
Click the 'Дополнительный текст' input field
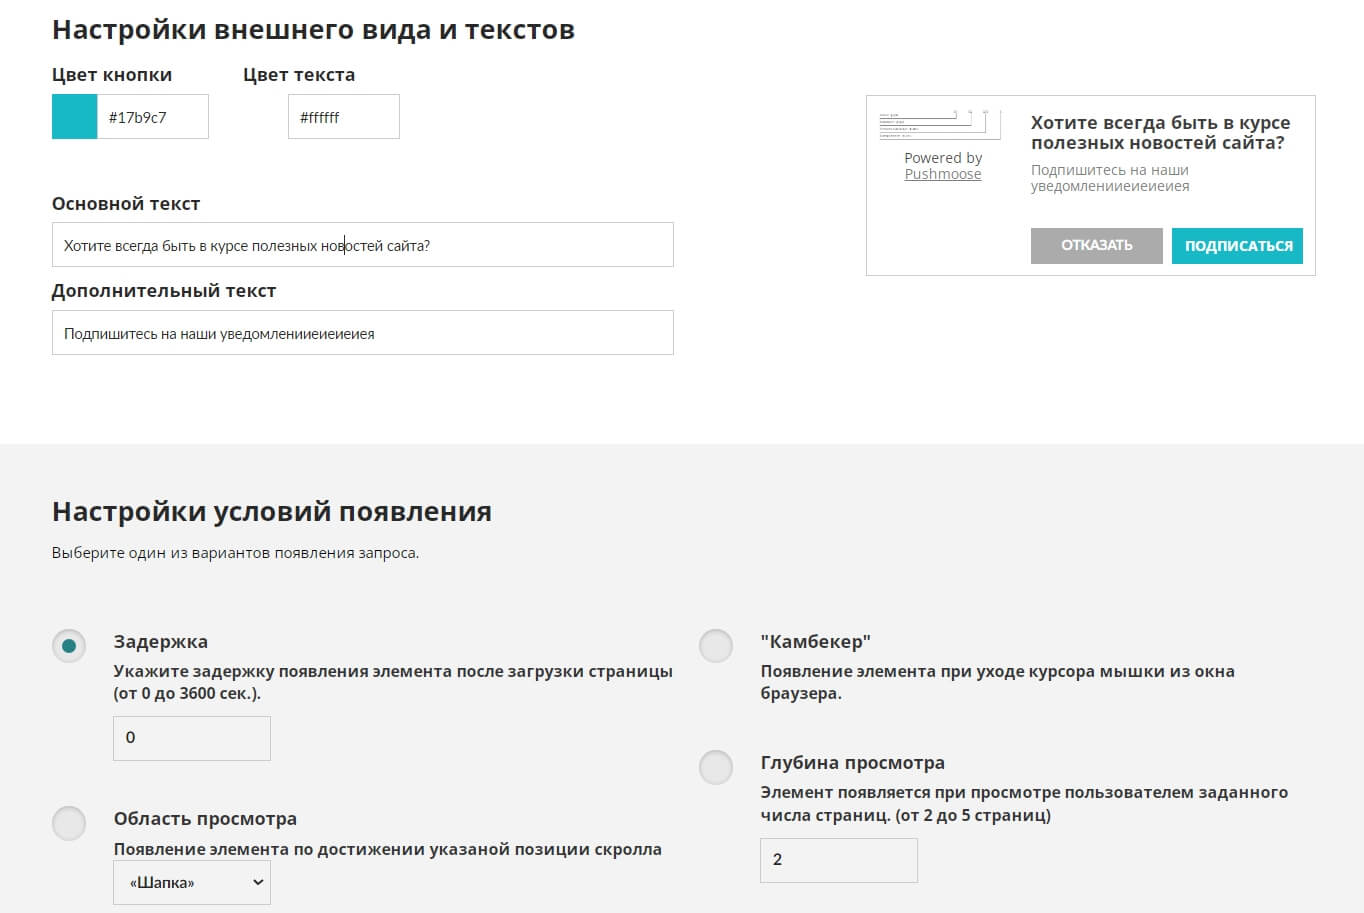[363, 333]
